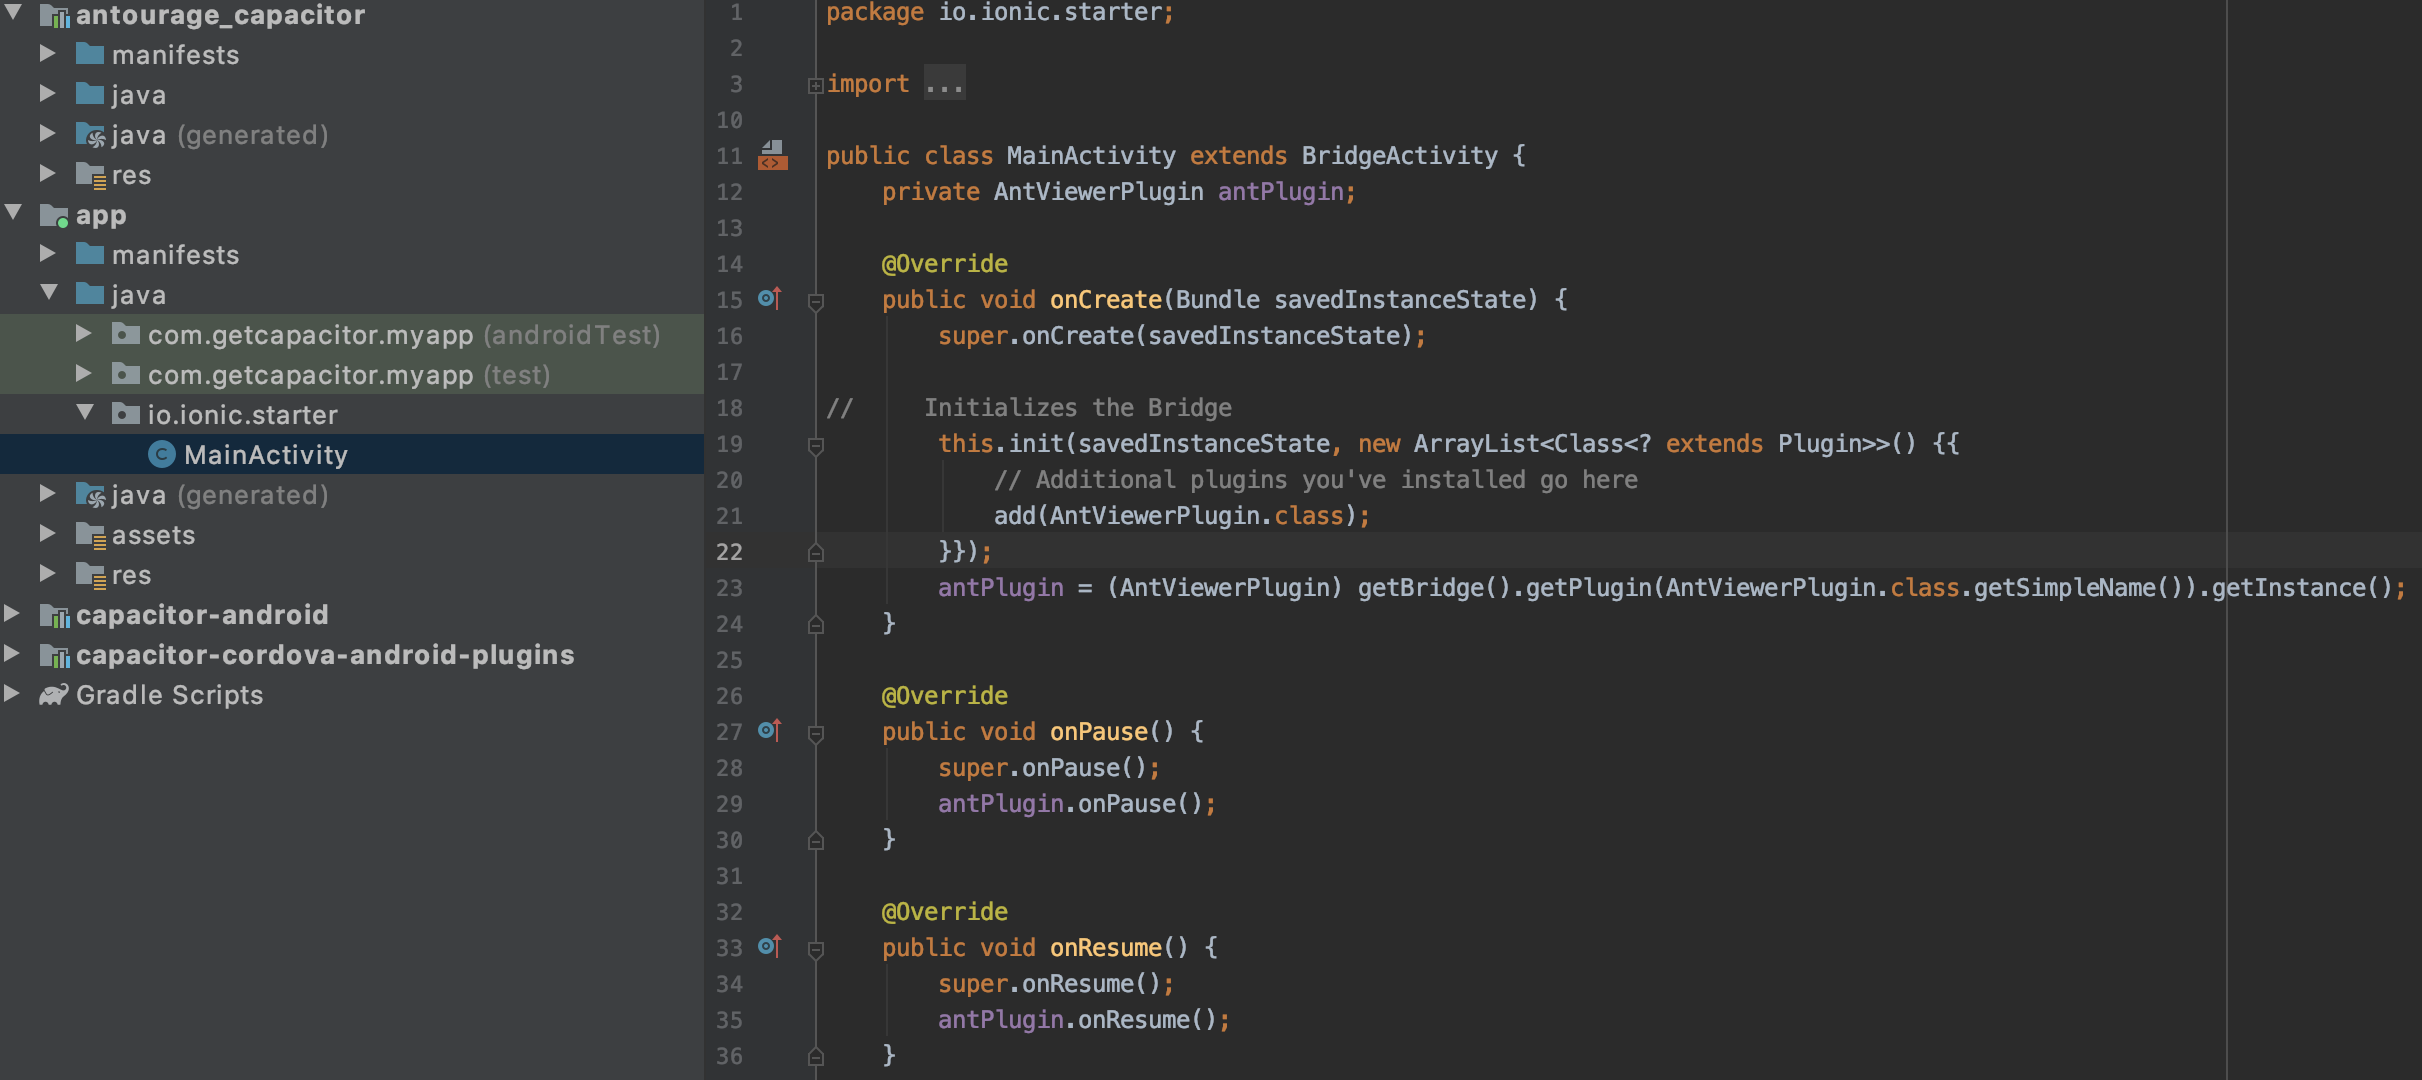The height and width of the screenshot is (1080, 2422).
Task: Collapse onCreate method using fold marker
Action: (815, 300)
